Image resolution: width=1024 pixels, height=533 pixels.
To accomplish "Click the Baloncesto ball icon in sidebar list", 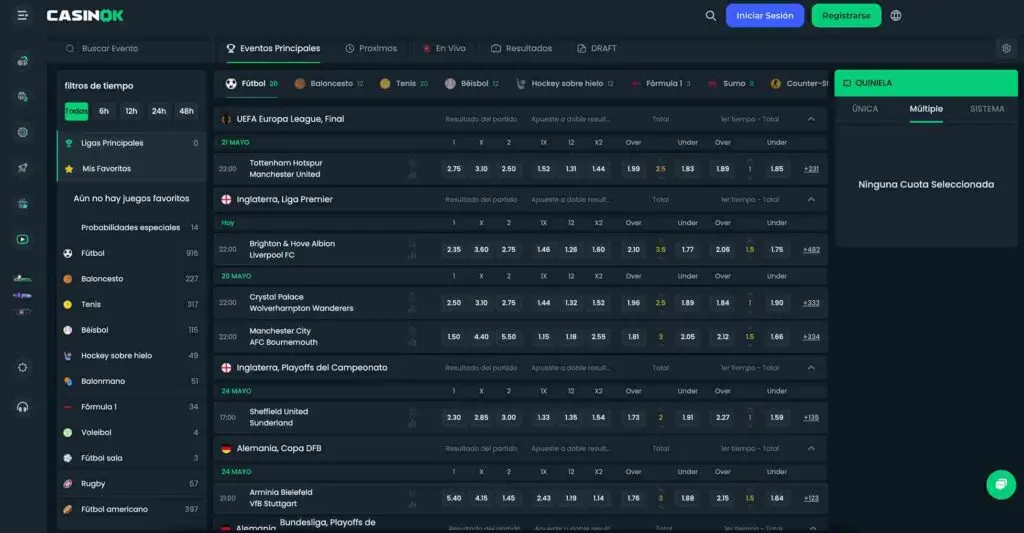I will point(67,279).
